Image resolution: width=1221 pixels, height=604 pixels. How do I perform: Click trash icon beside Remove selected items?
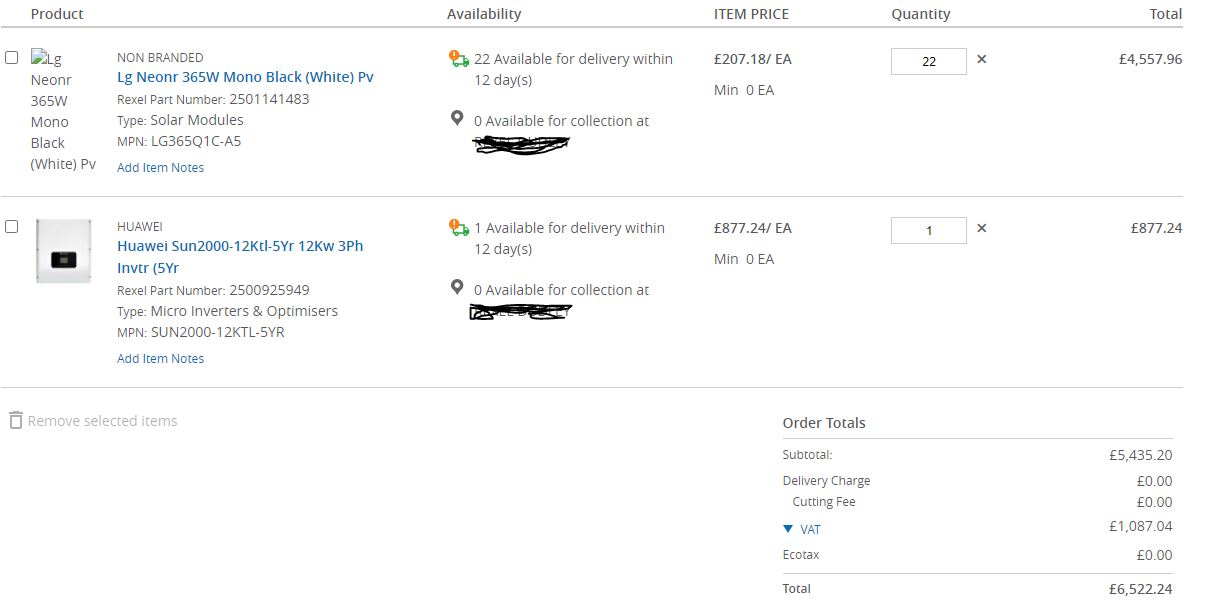[15, 421]
